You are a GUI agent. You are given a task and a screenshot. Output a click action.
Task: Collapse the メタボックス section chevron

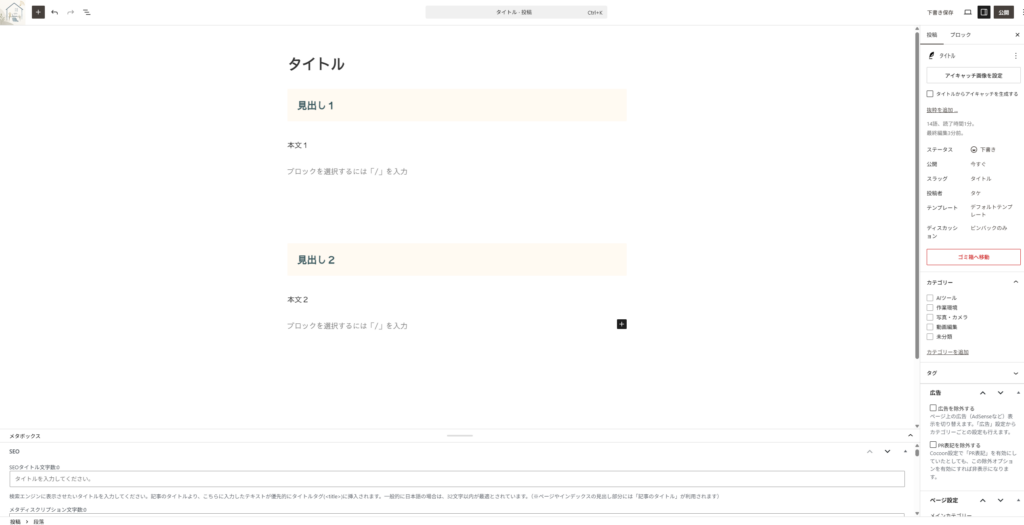point(910,436)
